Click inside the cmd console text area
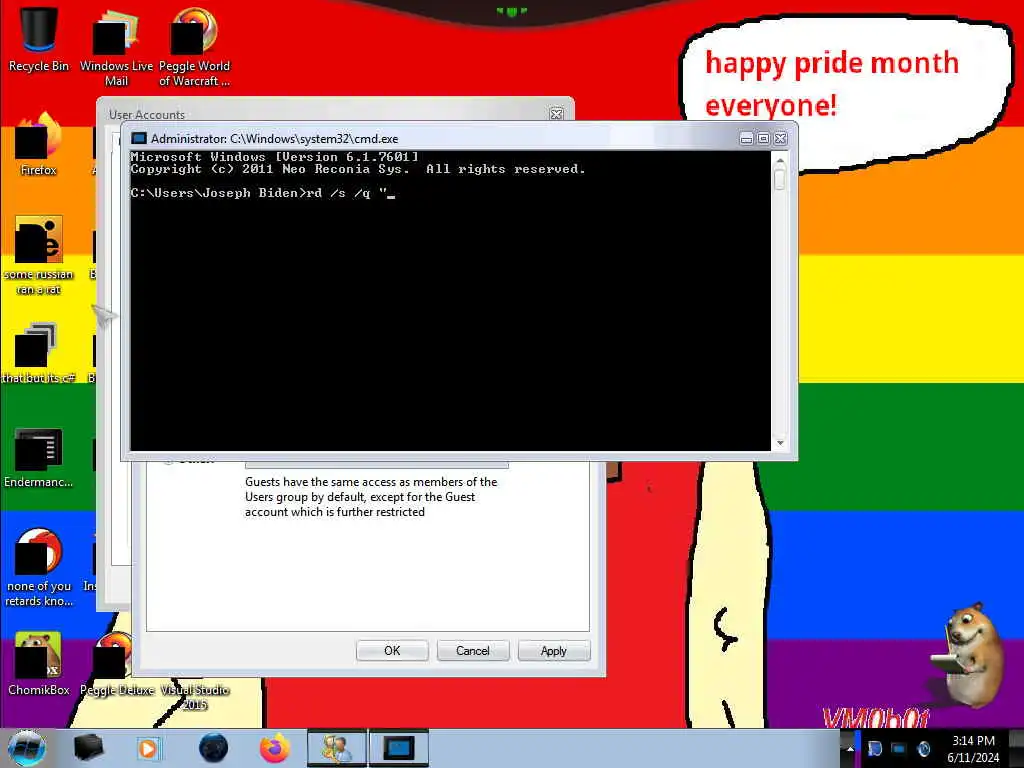Image resolution: width=1024 pixels, height=768 pixels. 451,300
